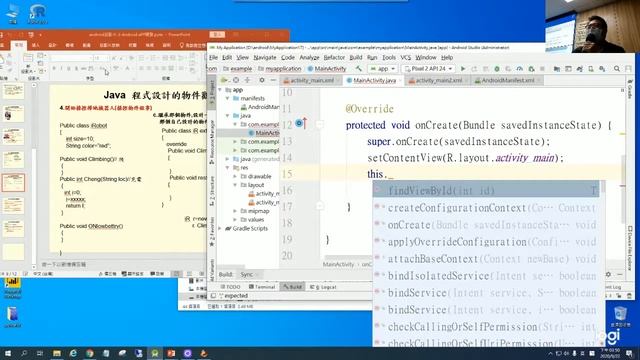Screen dimensions: 640x360
Task: Collapse the app node in Project tree
Action: point(221,90)
